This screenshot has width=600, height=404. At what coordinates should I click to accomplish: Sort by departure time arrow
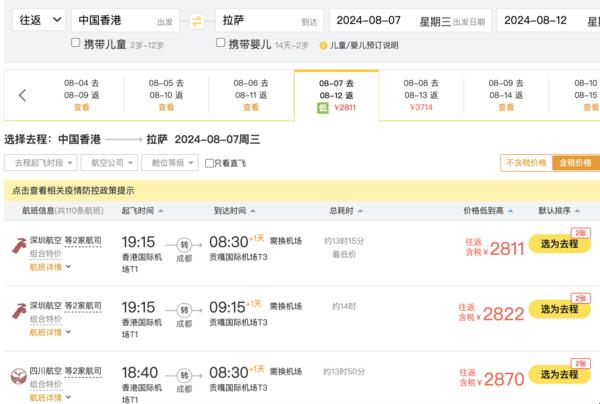coord(161,211)
